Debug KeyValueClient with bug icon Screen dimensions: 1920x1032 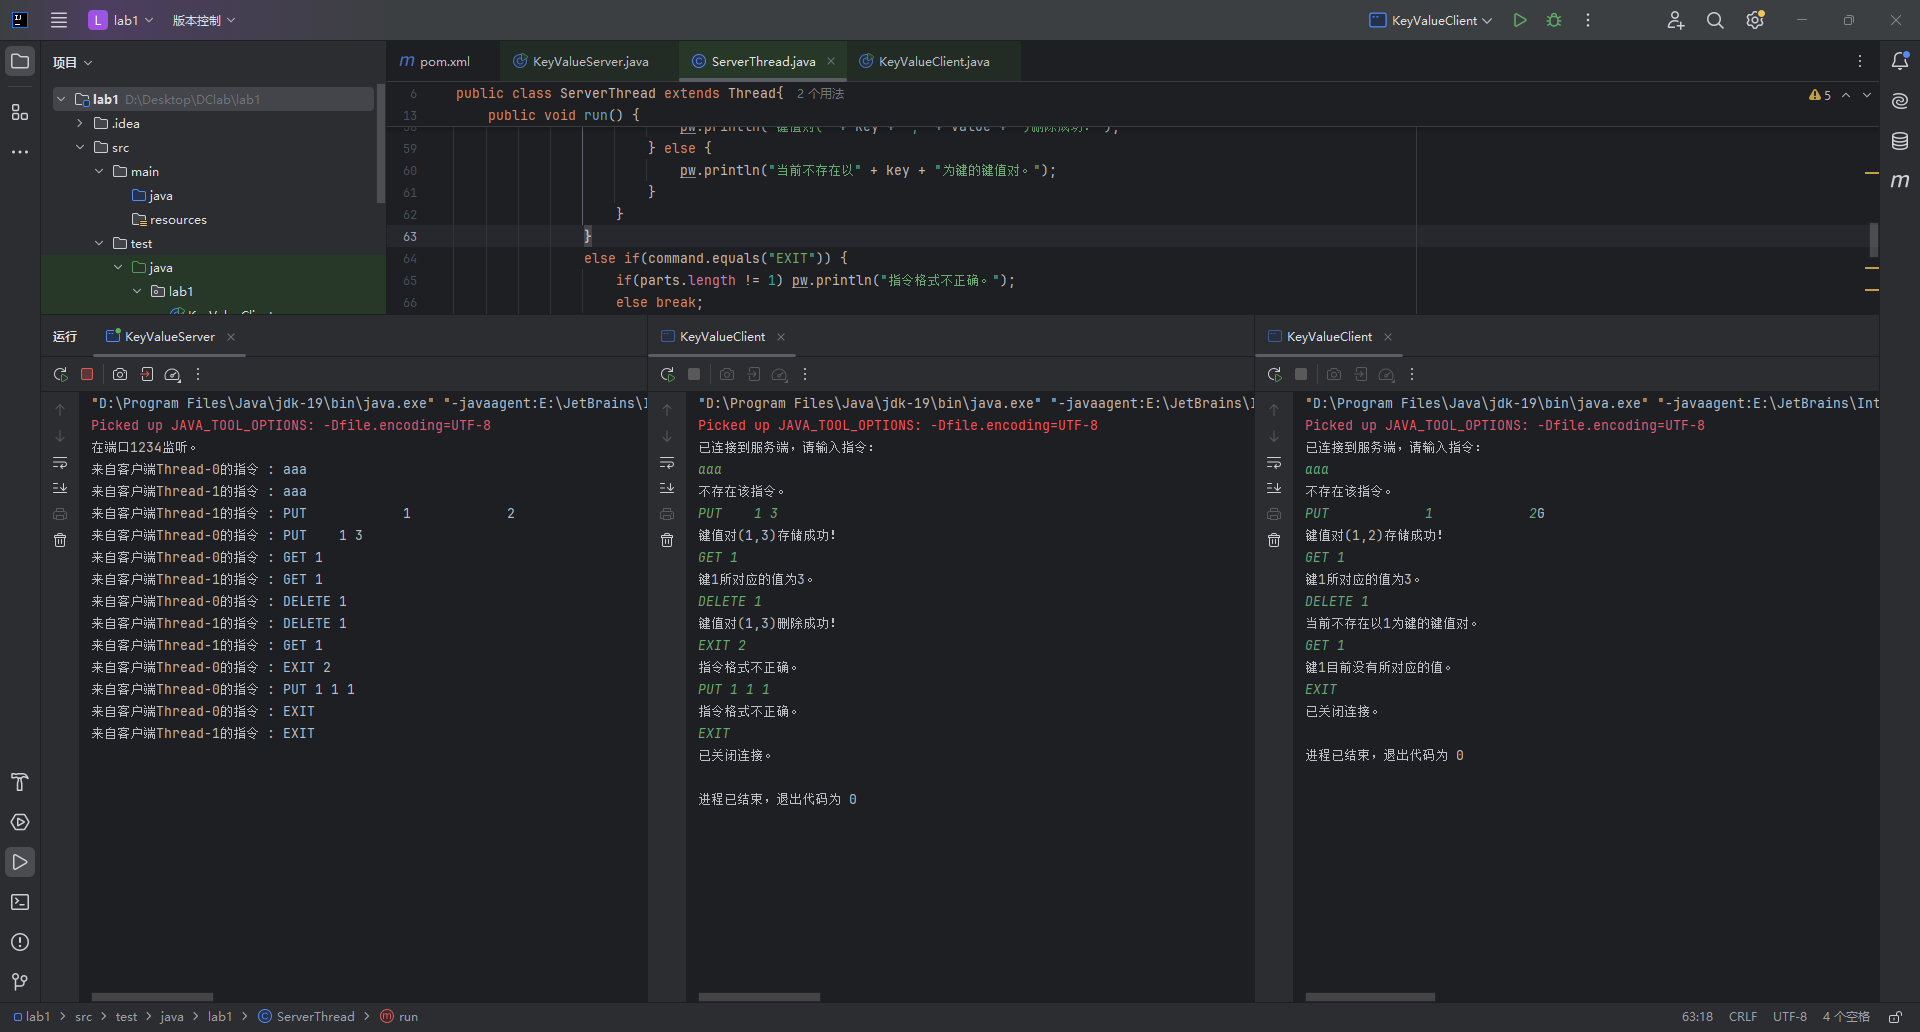pyautogui.click(x=1554, y=20)
